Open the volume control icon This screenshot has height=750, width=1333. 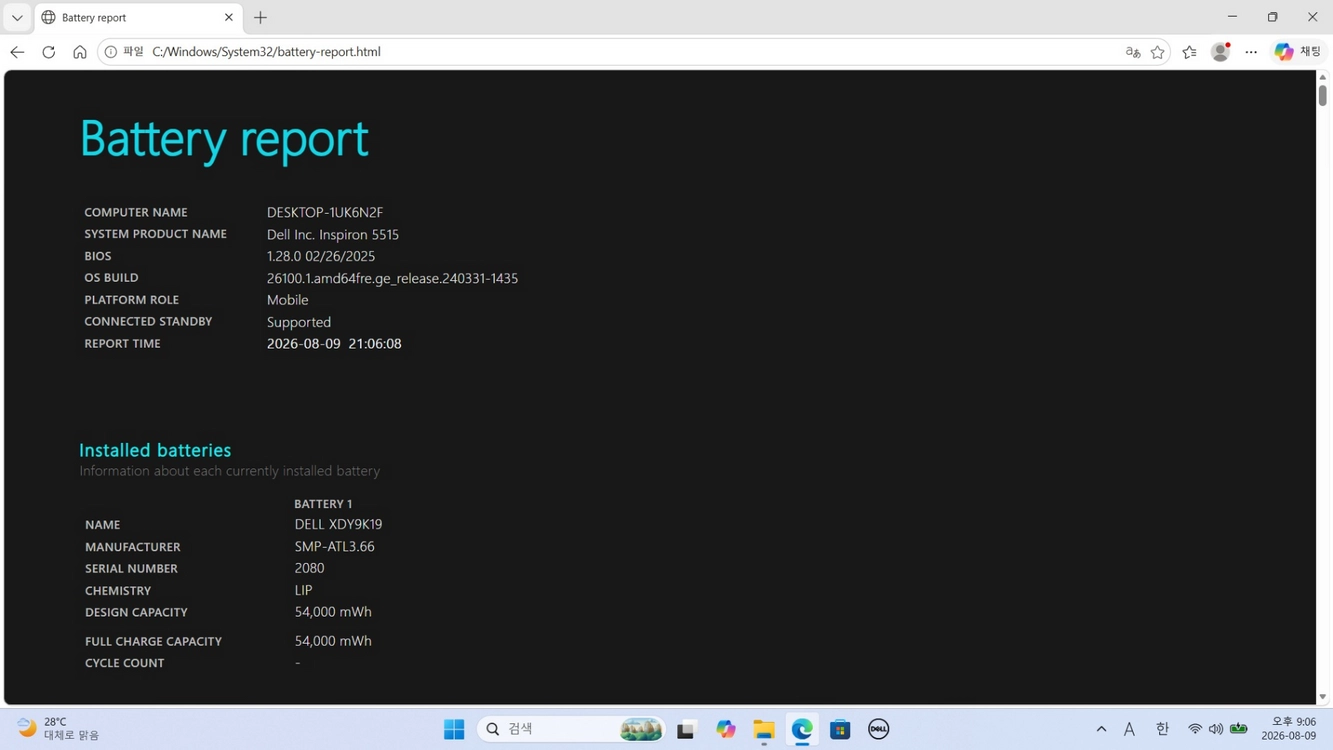pos(1216,729)
